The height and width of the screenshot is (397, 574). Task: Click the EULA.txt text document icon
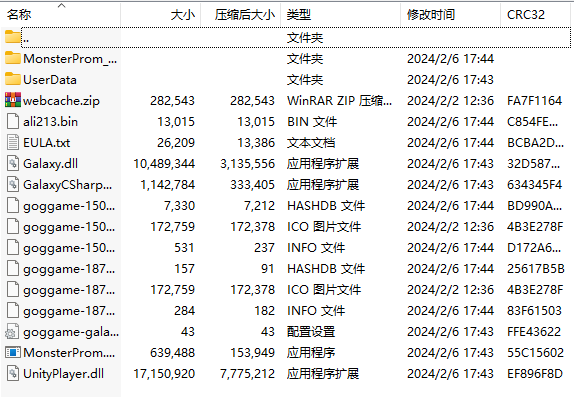[x=12, y=142]
